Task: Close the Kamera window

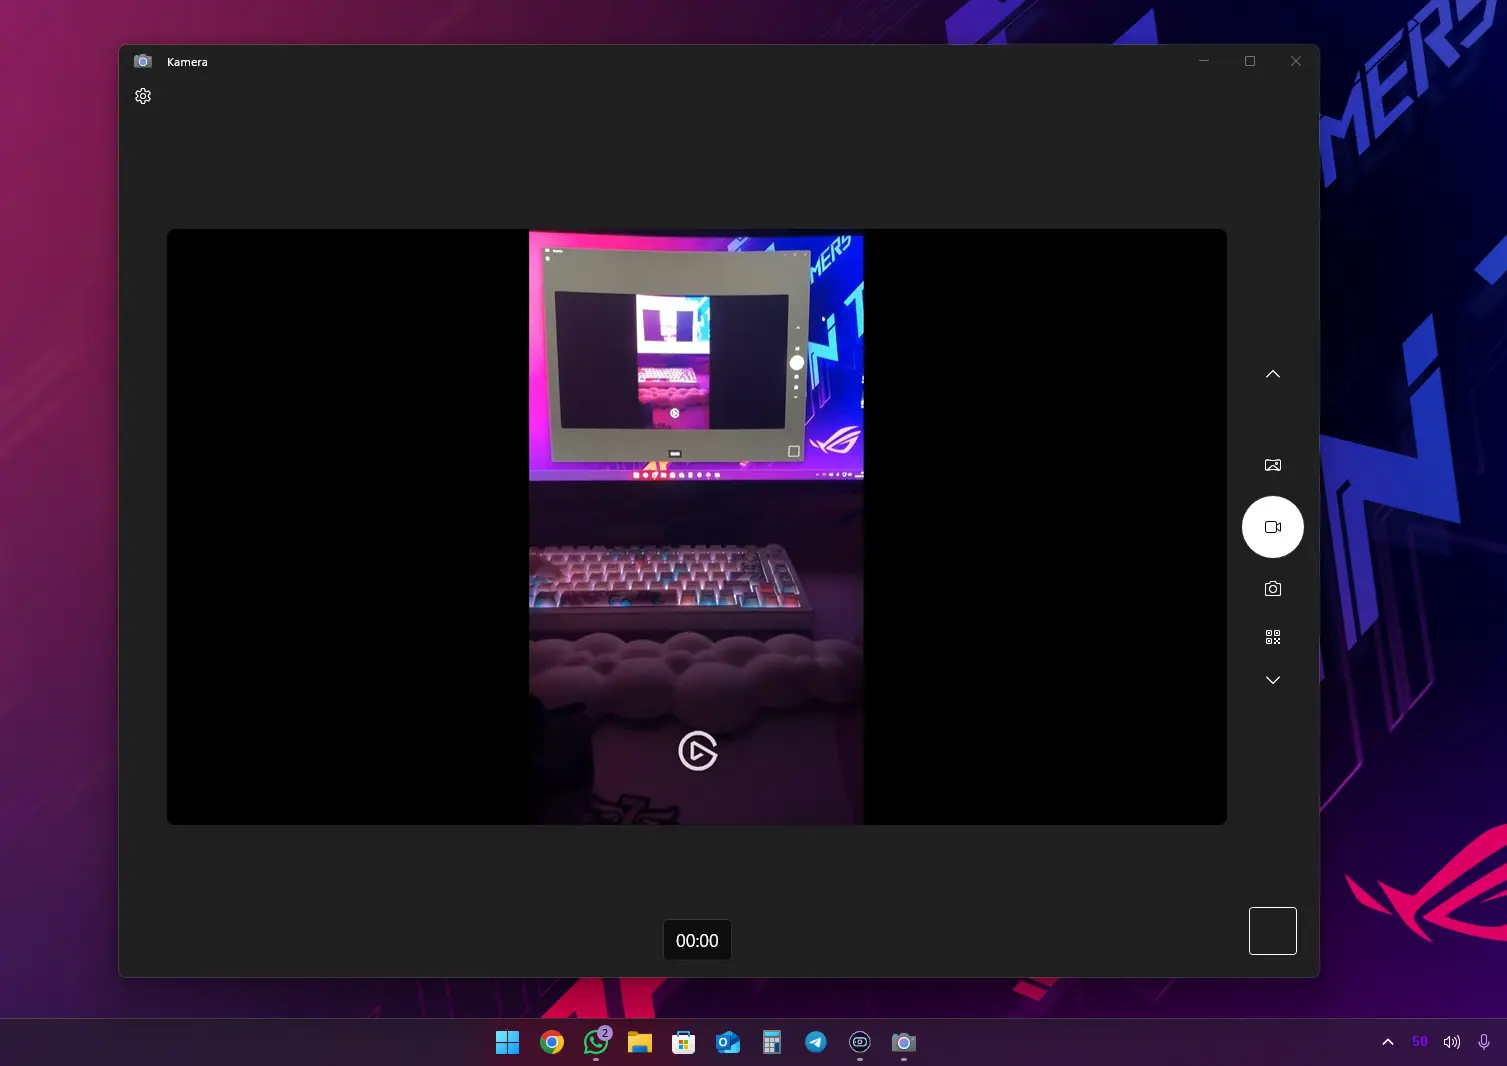Action: tap(1296, 61)
